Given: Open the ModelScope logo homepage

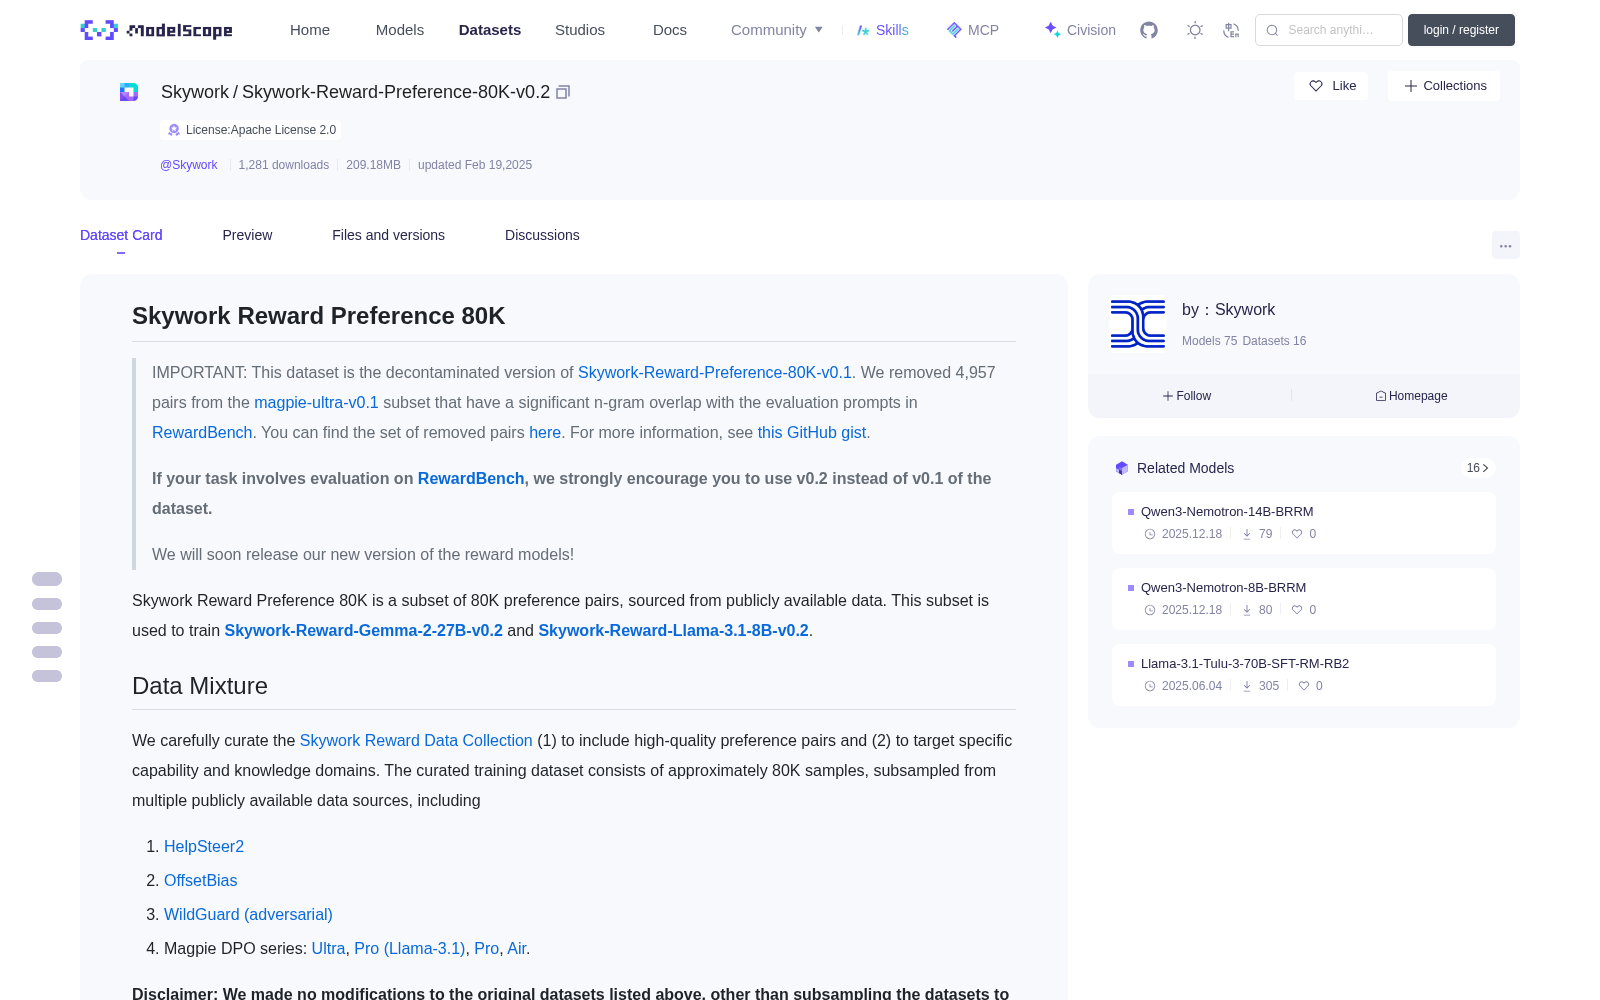Looking at the screenshot, I should [x=157, y=30].
